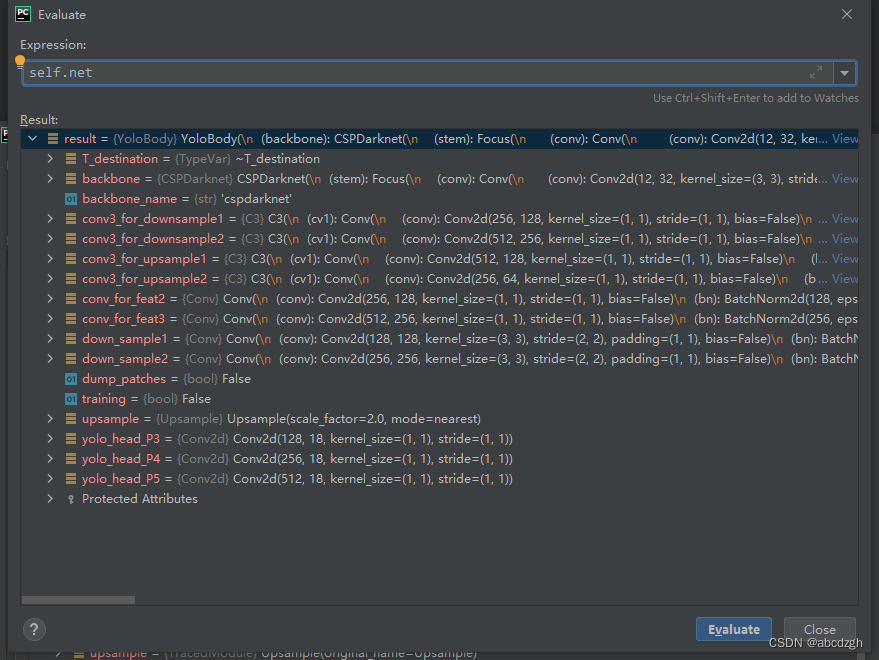Open View link for conv3_for_upsample2
The width and height of the screenshot is (879, 660).
[844, 279]
